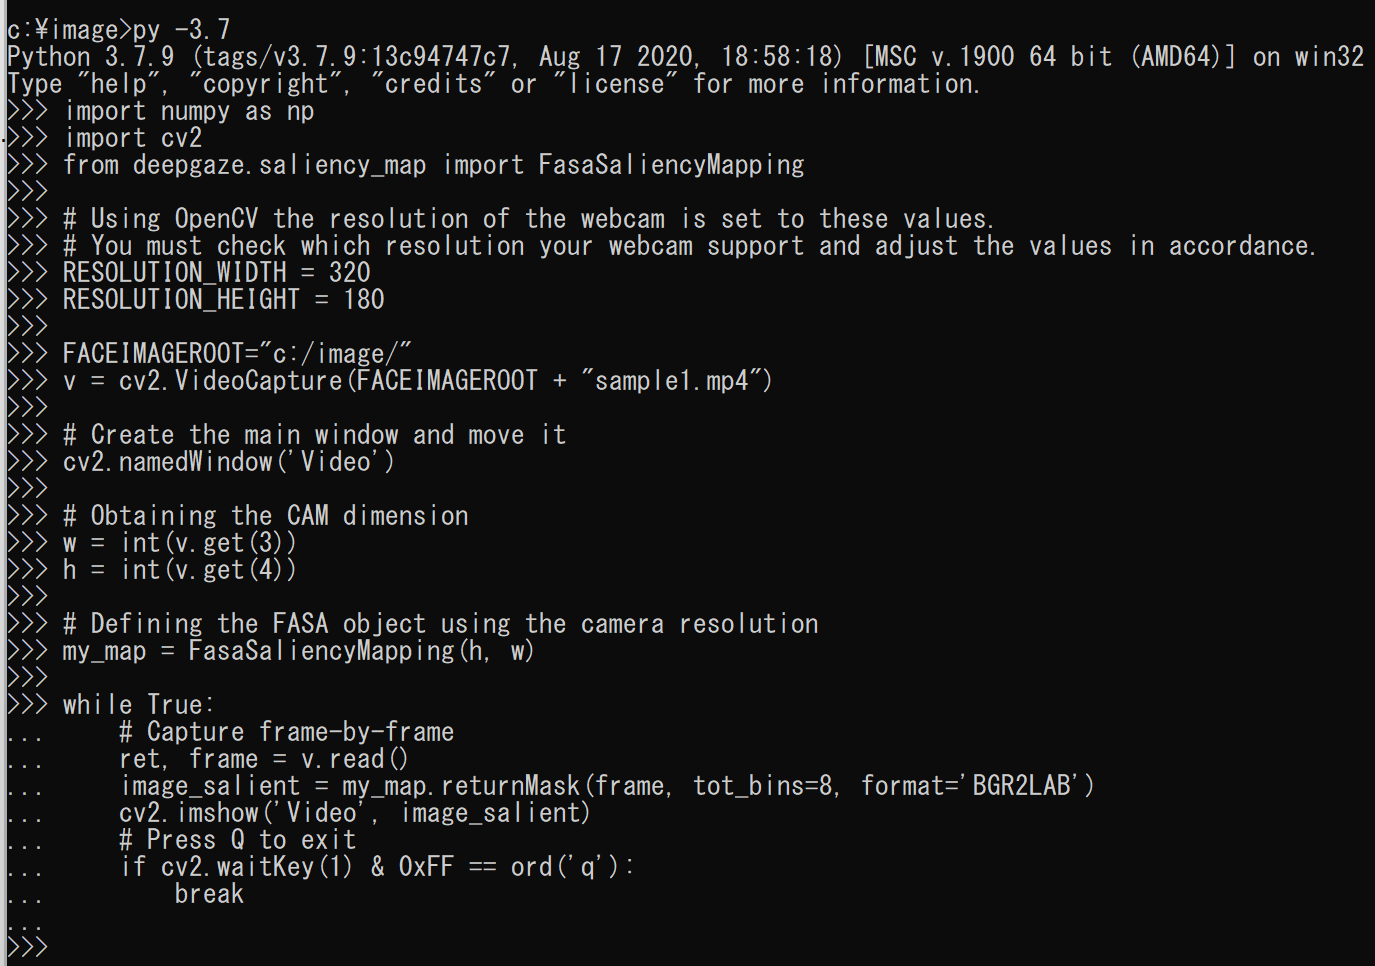Click the 'w = int(v.get(3))' line
The height and width of the screenshot is (966, 1375).
(x=179, y=543)
